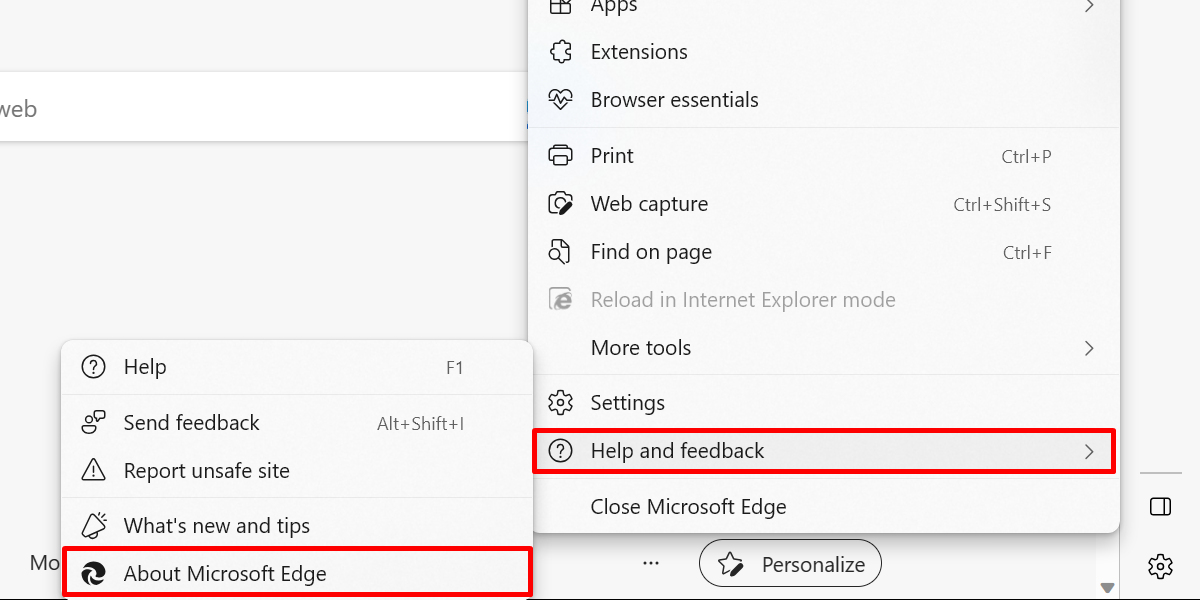The width and height of the screenshot is (1200, 600).
Task: Click the Find on page magnifier icon
Action: [561, 251]
